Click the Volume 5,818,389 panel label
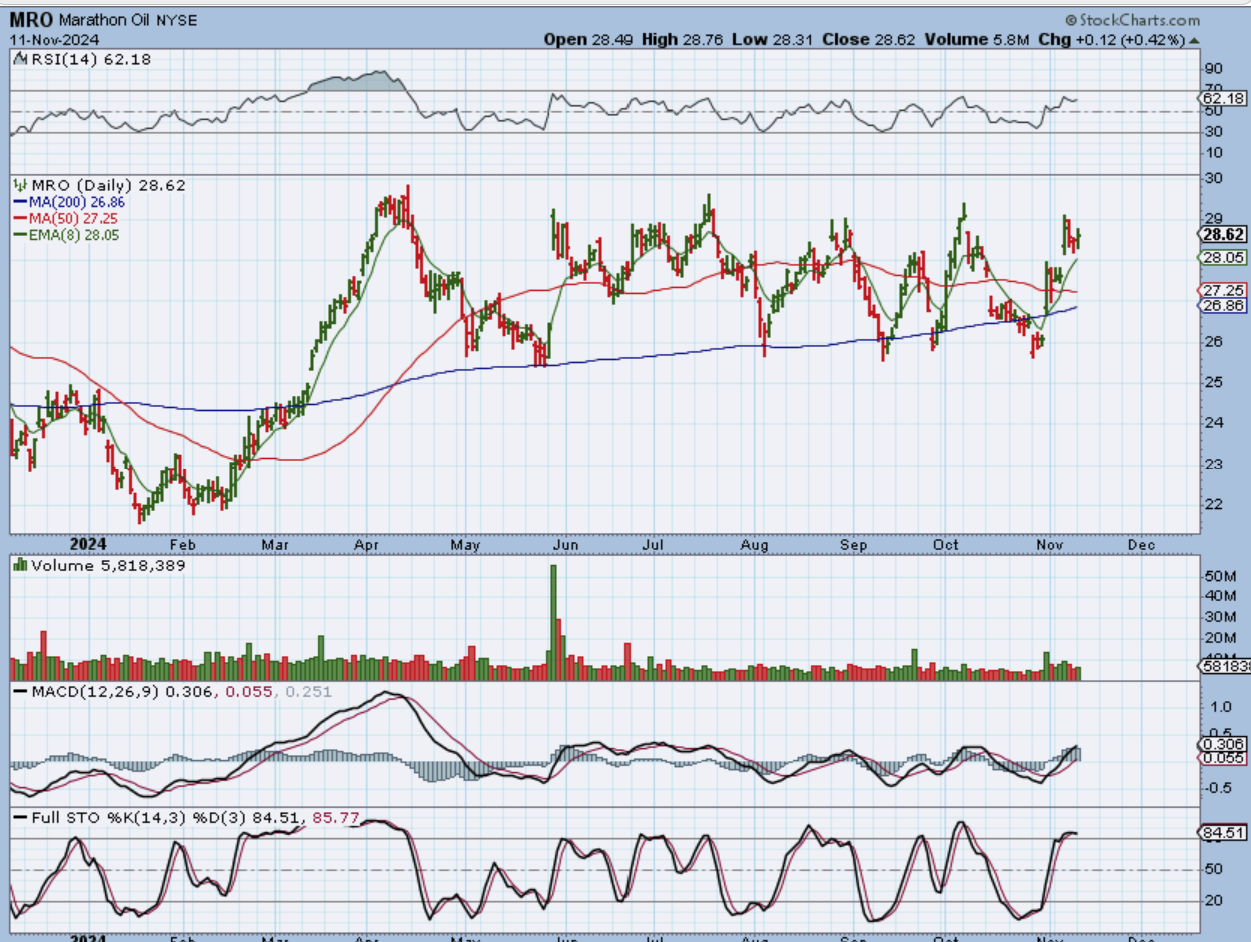 pos(108,565)
